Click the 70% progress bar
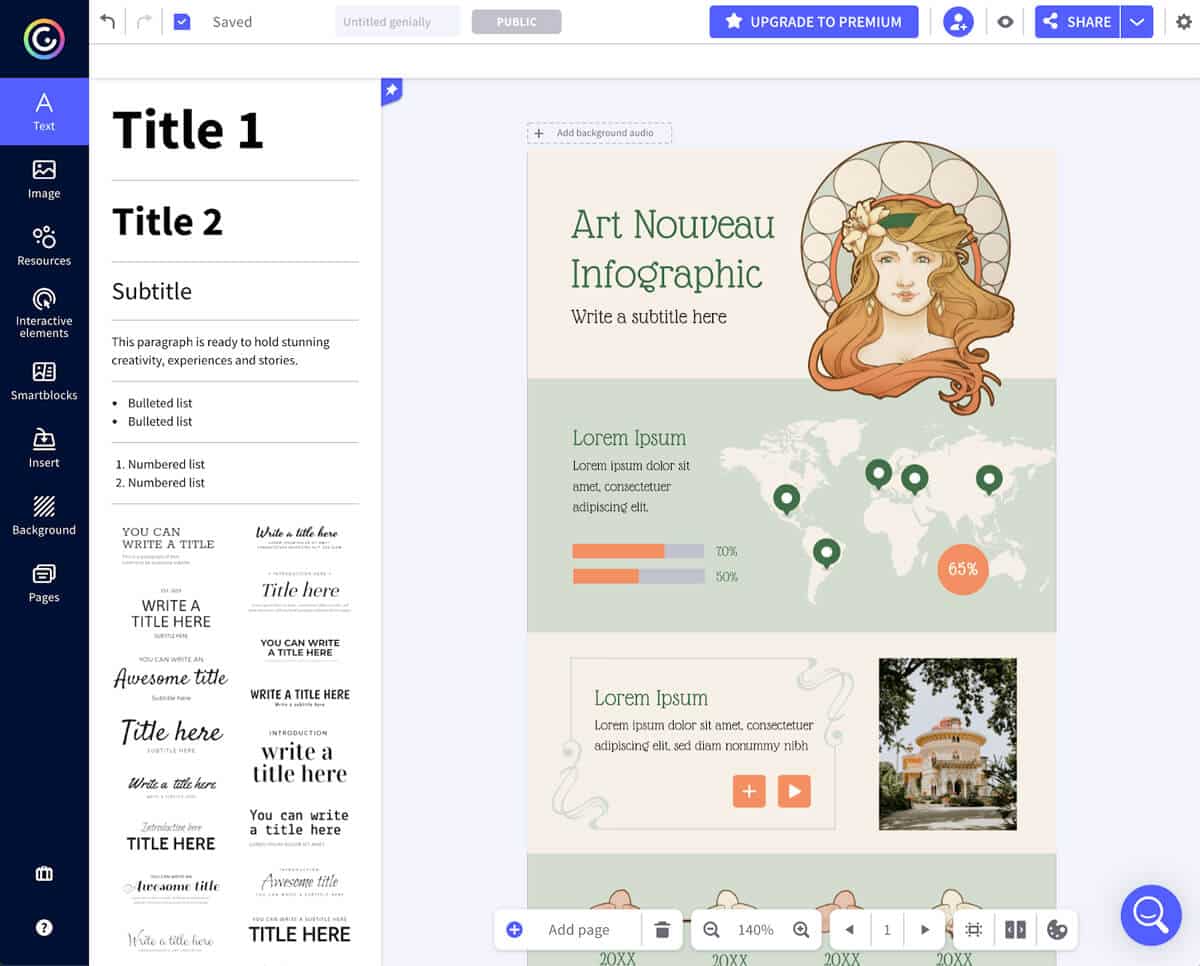Image resolution: width=1200 pixels, height=966 pixels. tap(638, 551)
